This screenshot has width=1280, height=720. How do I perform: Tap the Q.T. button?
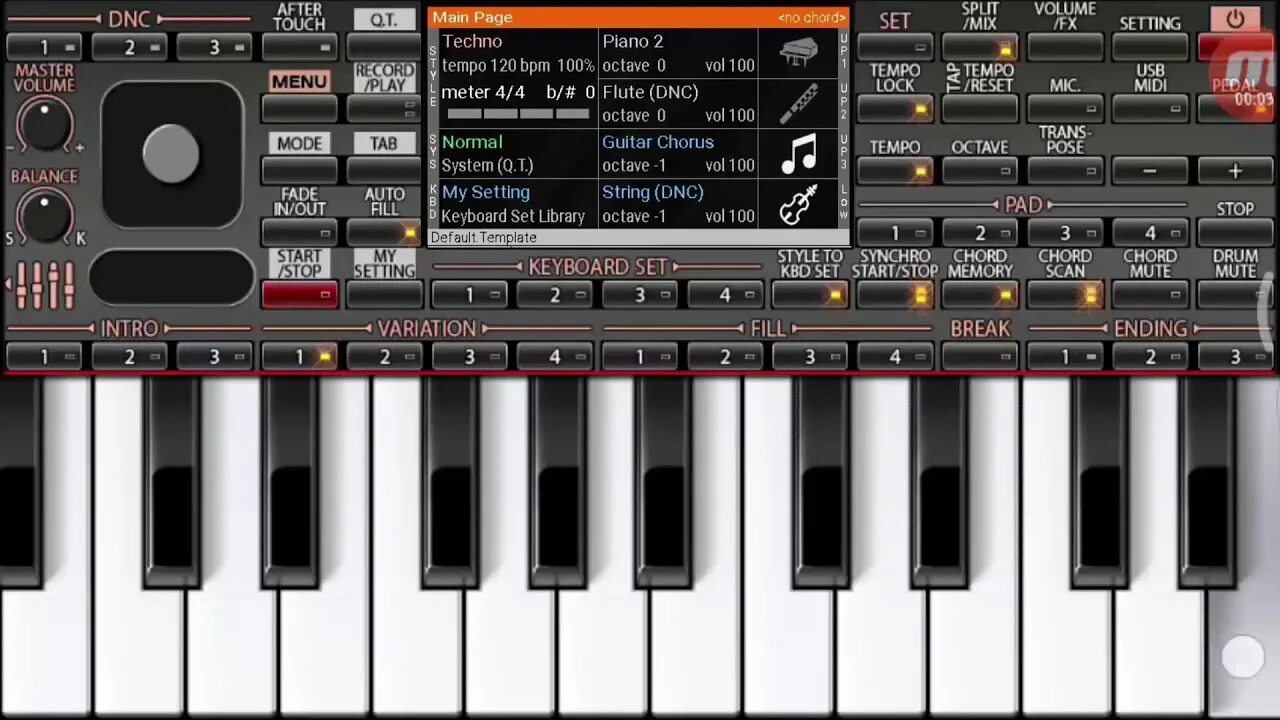[x=384, y=47]
